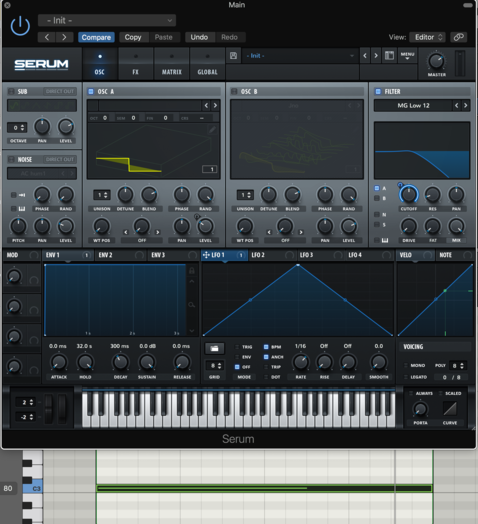Click the OSC A LEVEL knob
This screenshot has width=478, height=524.
pos(205,226)
